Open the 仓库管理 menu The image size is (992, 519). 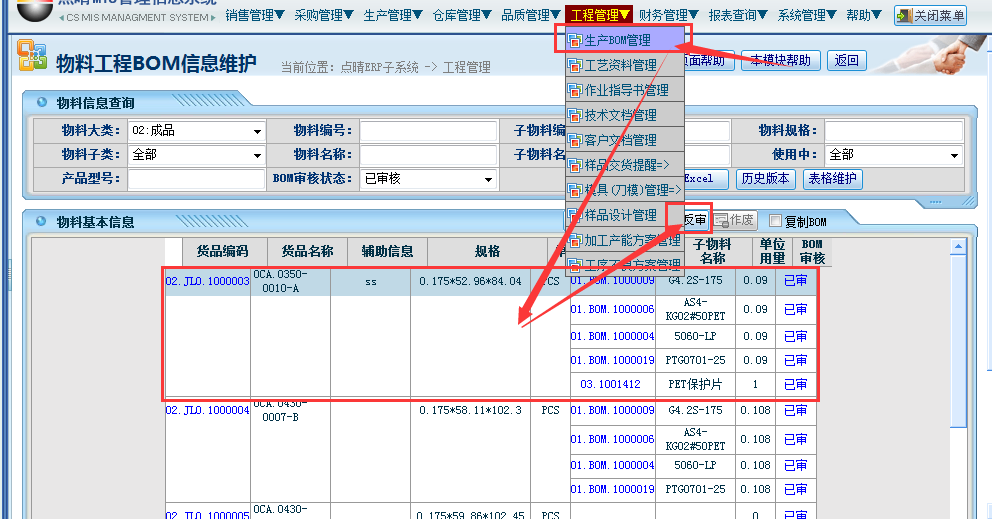(462, 15)
